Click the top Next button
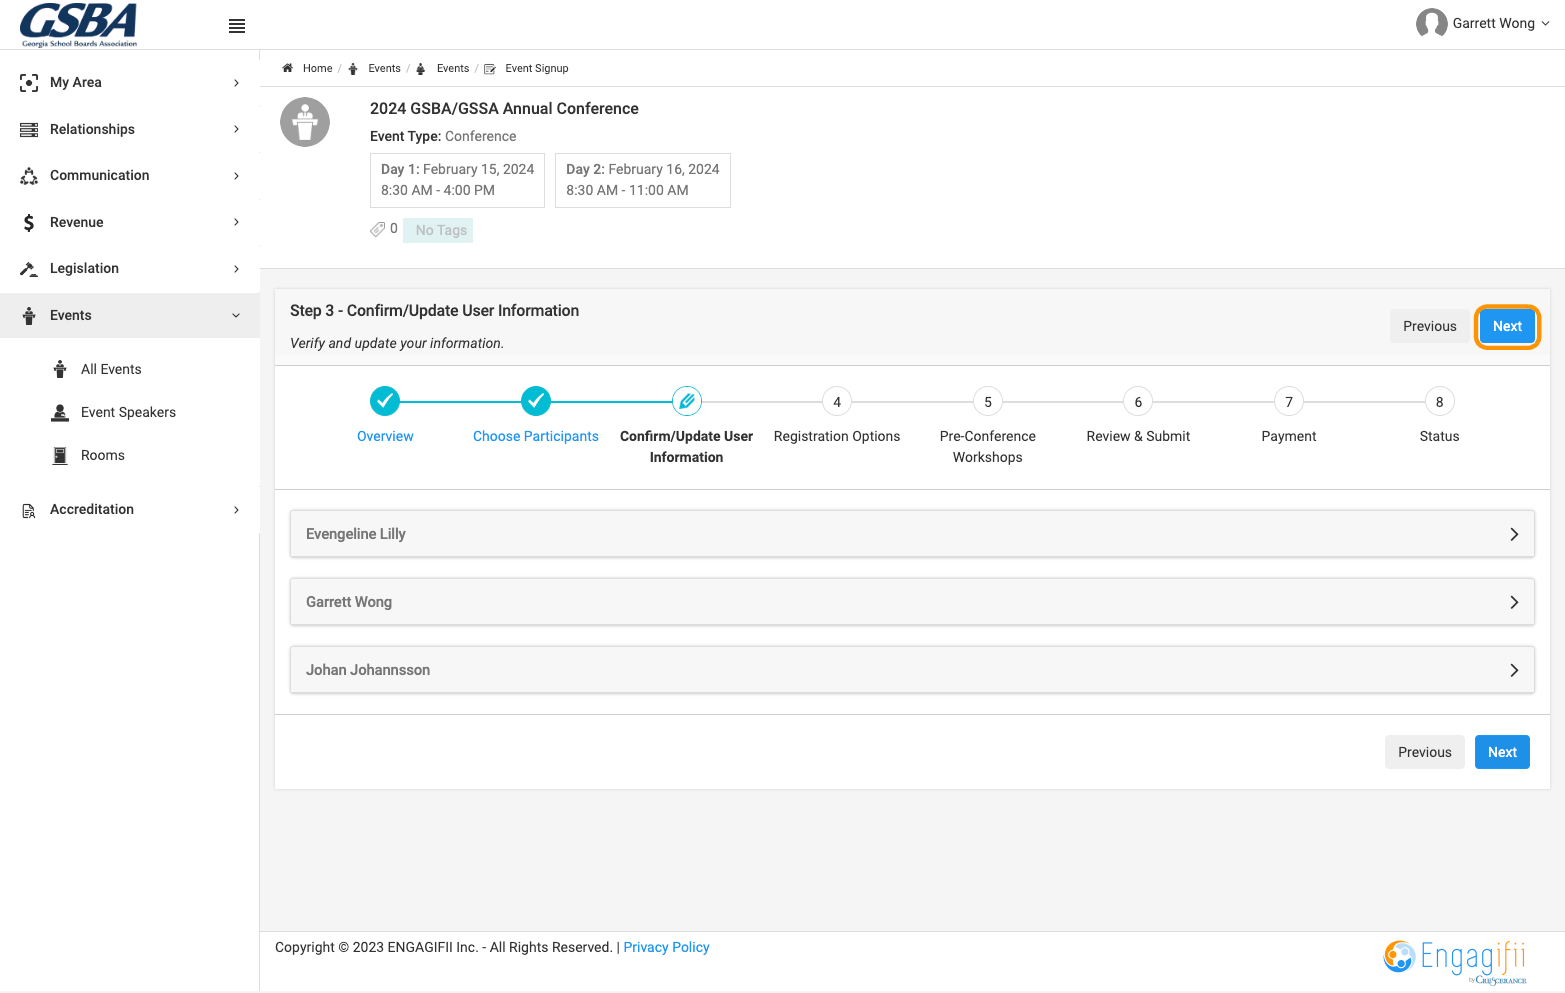The image size is (1565, 993). click(1507, 326)
